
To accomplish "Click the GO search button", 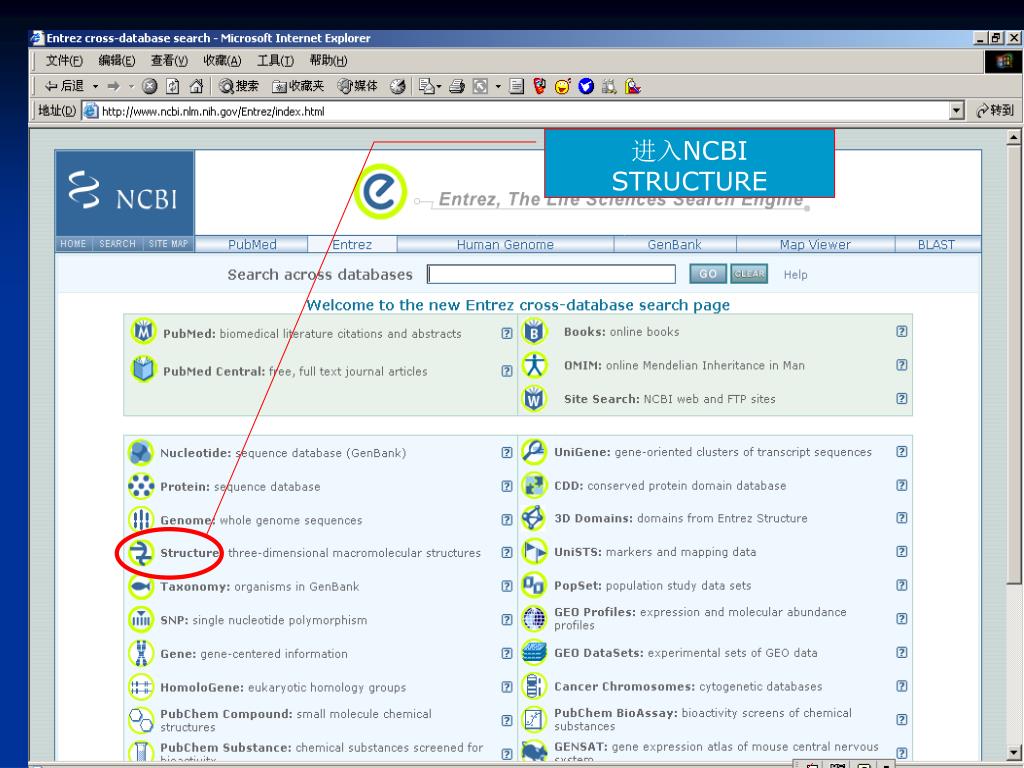I will pos(708,274).
